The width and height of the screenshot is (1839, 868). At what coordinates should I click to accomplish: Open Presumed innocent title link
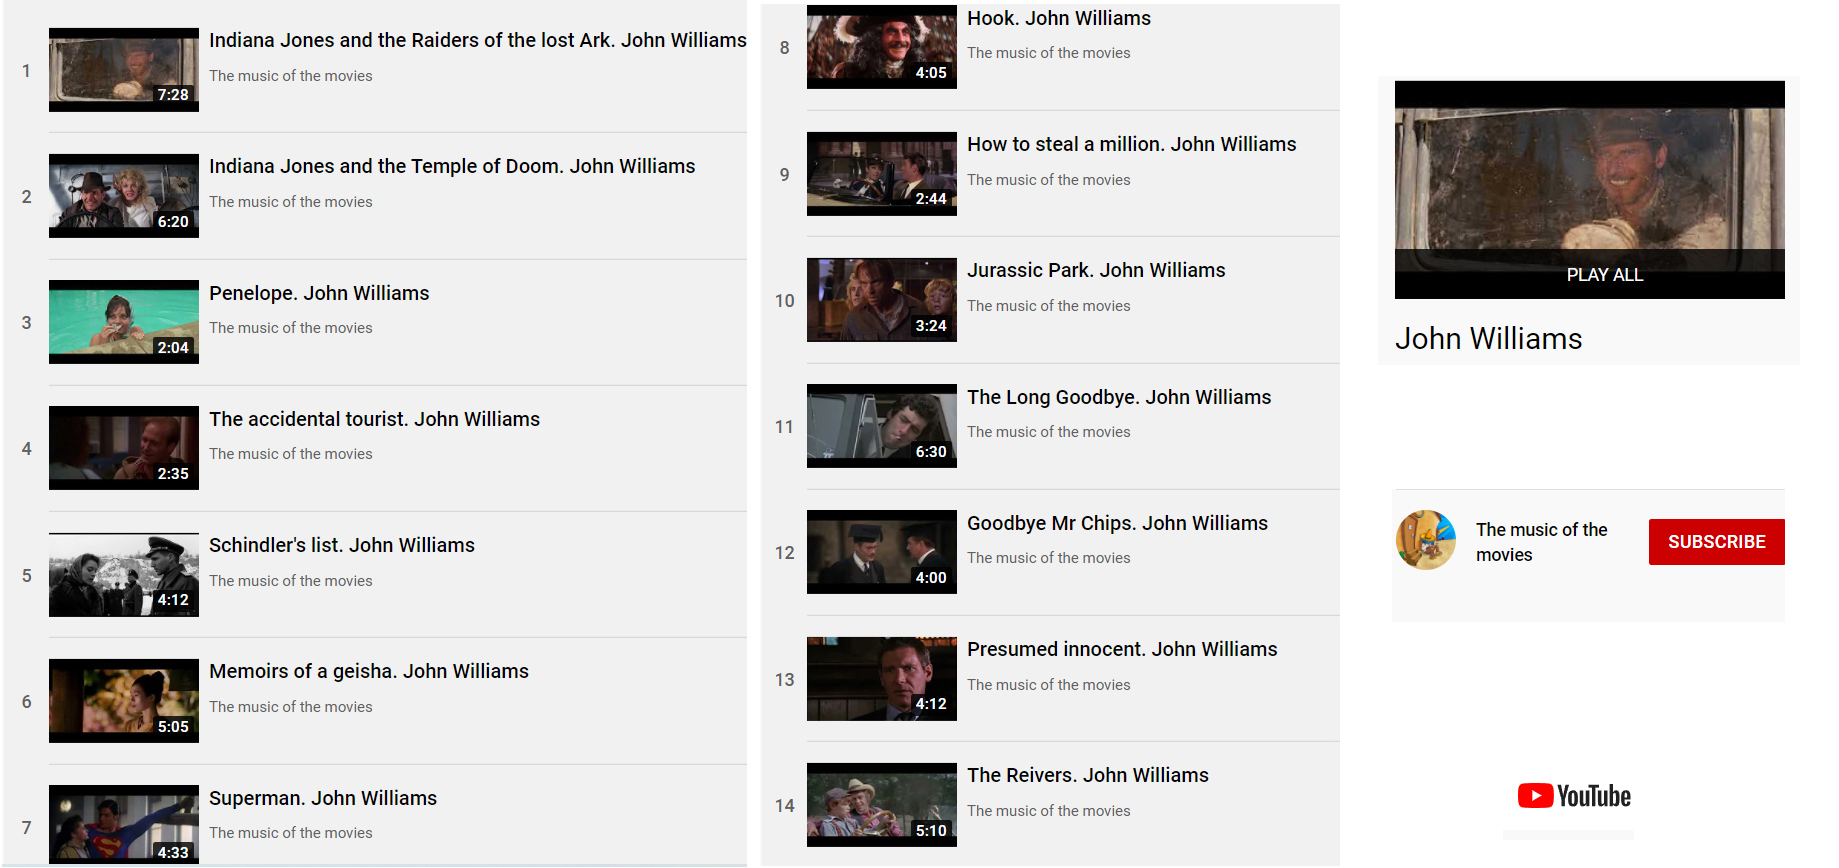pyautogui.click(x=1122, y=649)
